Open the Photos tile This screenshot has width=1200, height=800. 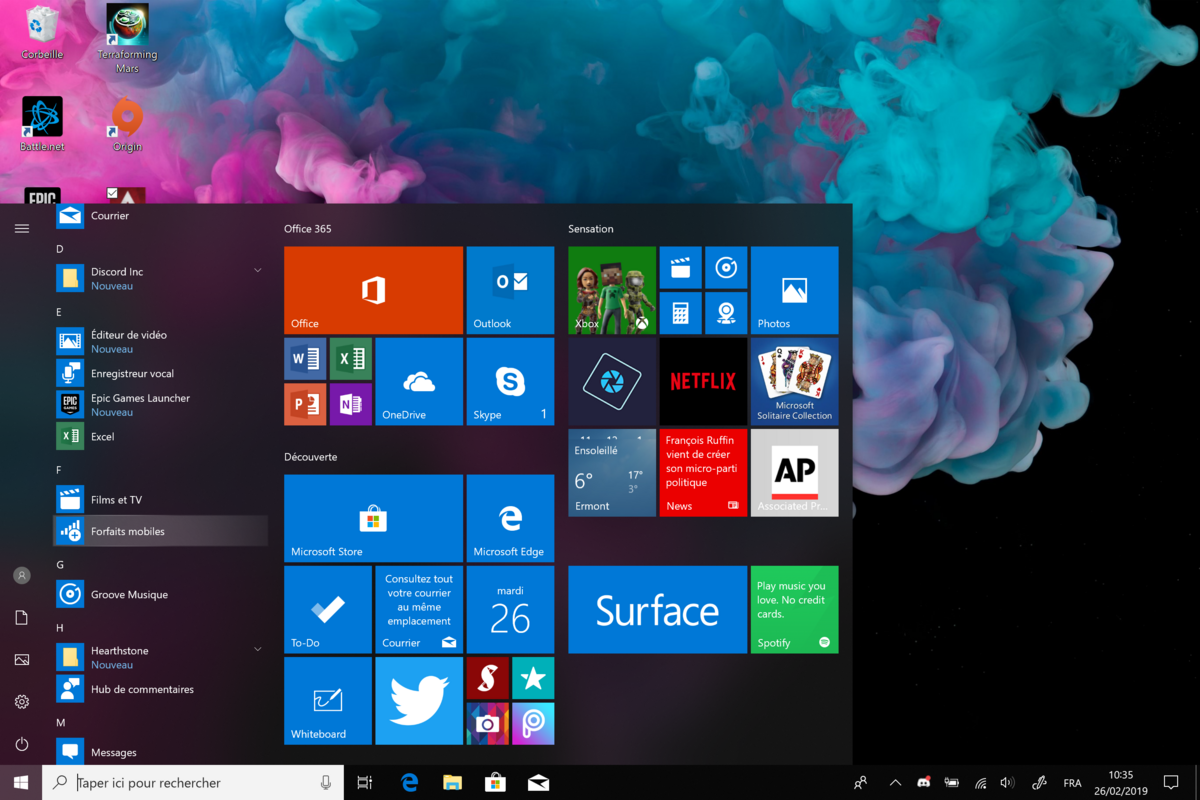point(794,290)
